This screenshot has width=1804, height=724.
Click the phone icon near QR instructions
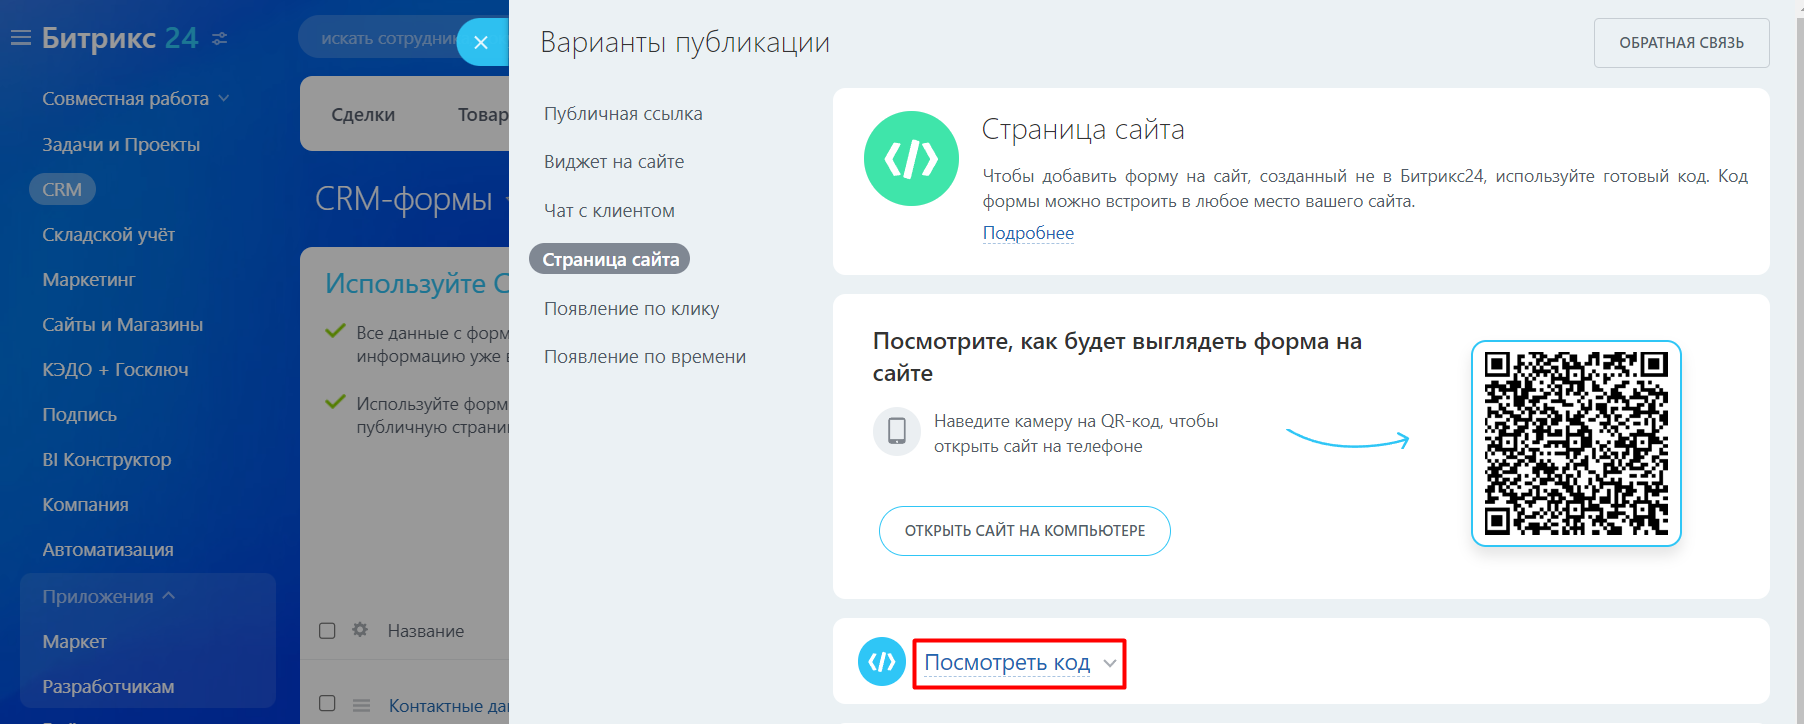(897, 431)
